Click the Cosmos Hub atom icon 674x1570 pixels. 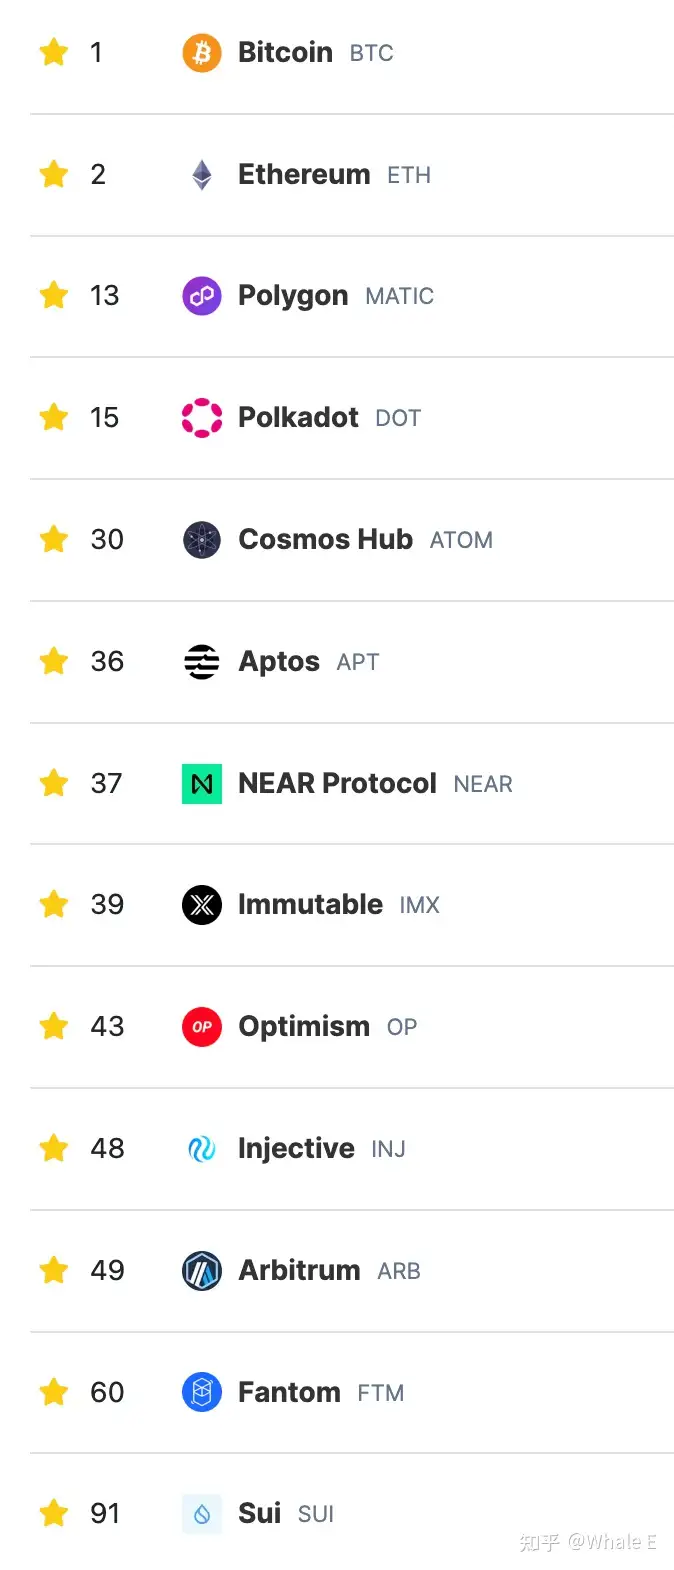pyautogui.click(x=202, y=540)
